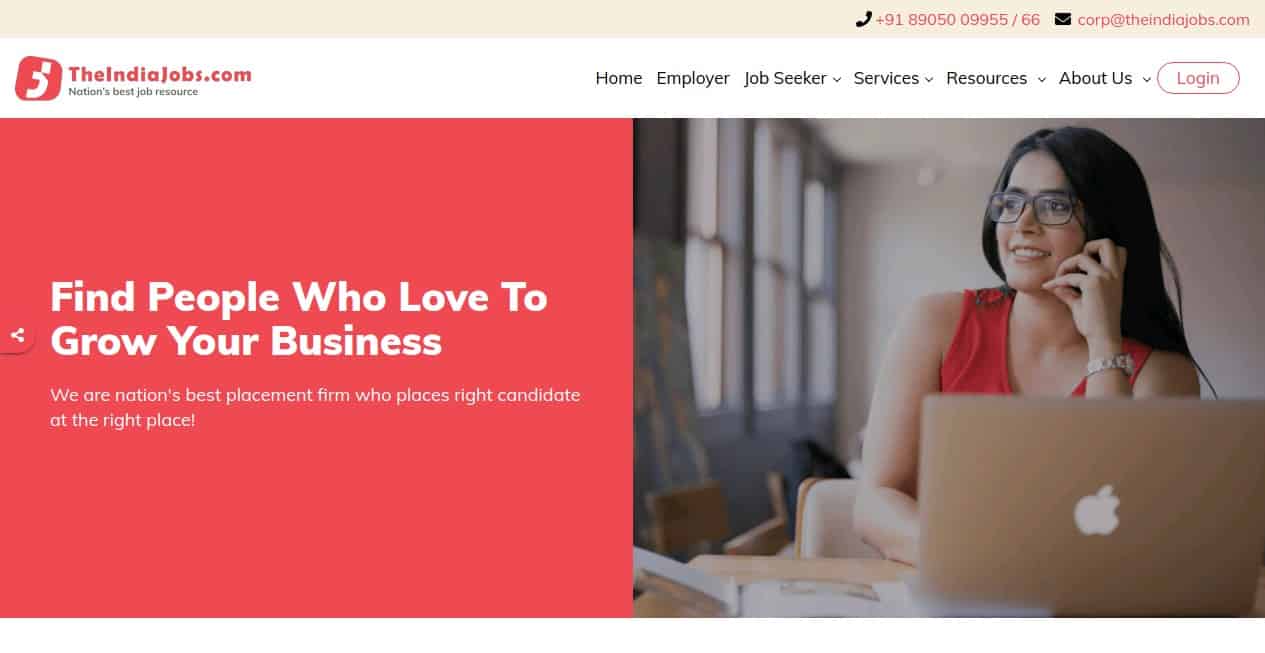This screenshot has height=653, width=1265.
Task: Expand the Resources dropdown arrow
Action: coord(1041,79)
